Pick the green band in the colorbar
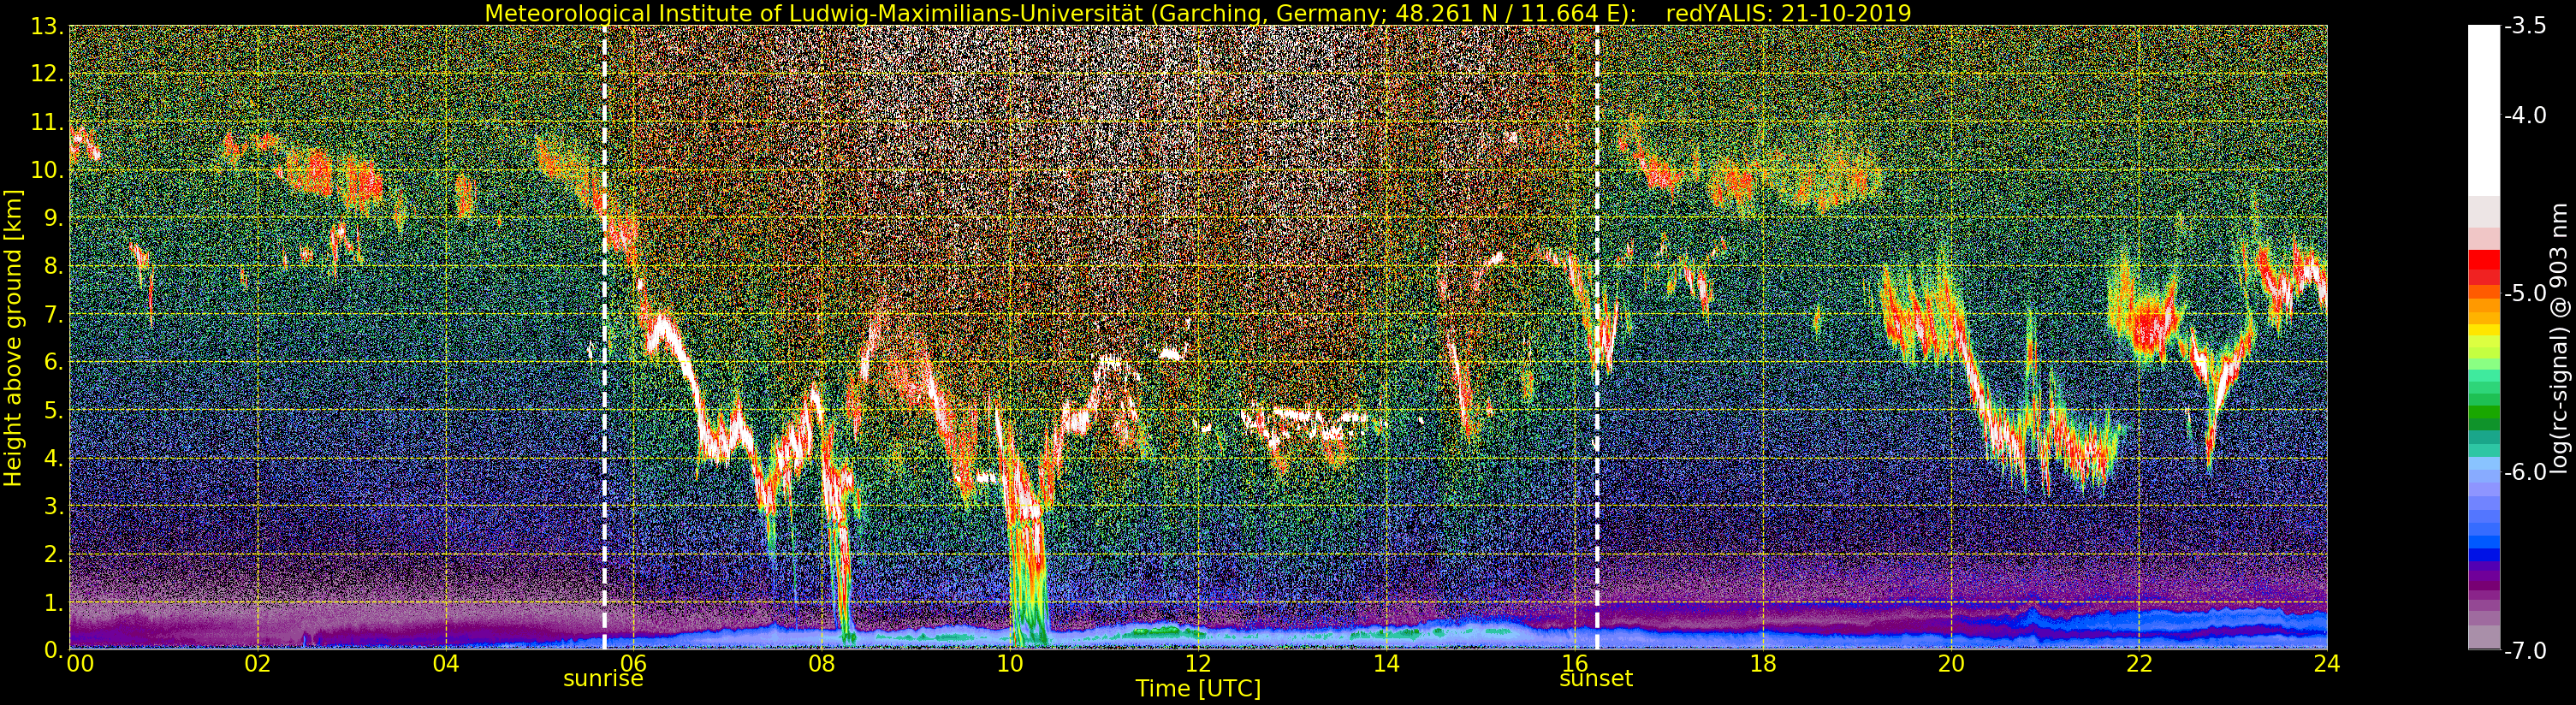 pyautogui.click(x=2483, y=412)
